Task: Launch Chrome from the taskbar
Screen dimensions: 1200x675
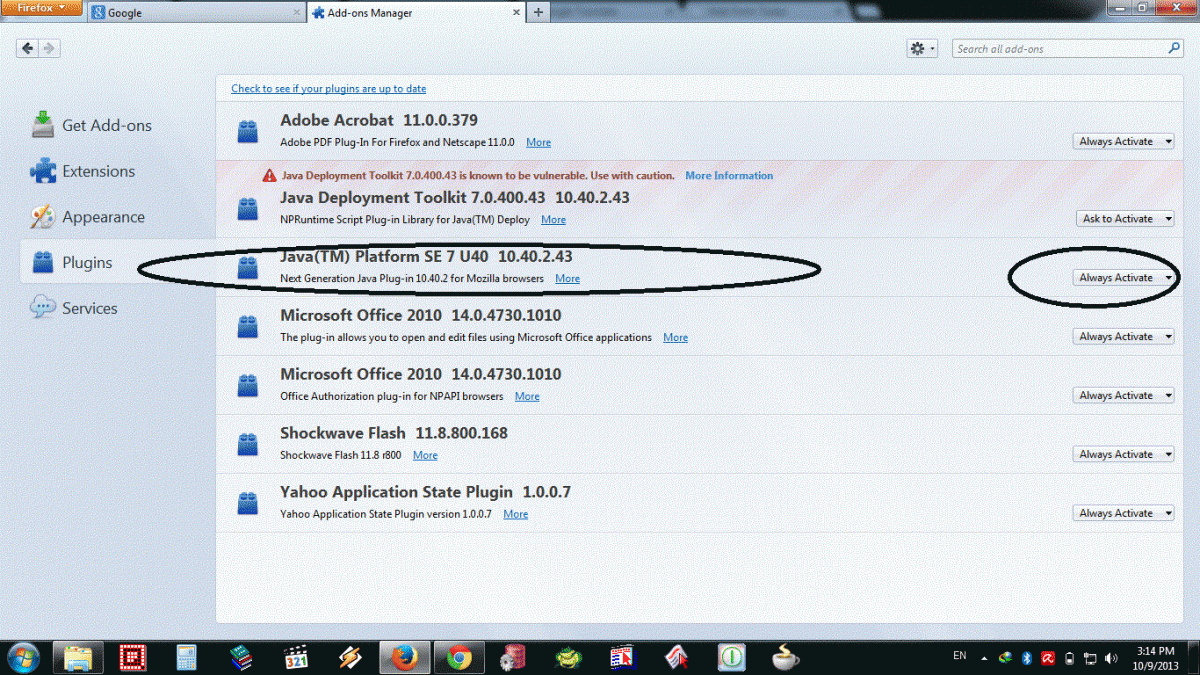Action: click(x=459, y=657)
